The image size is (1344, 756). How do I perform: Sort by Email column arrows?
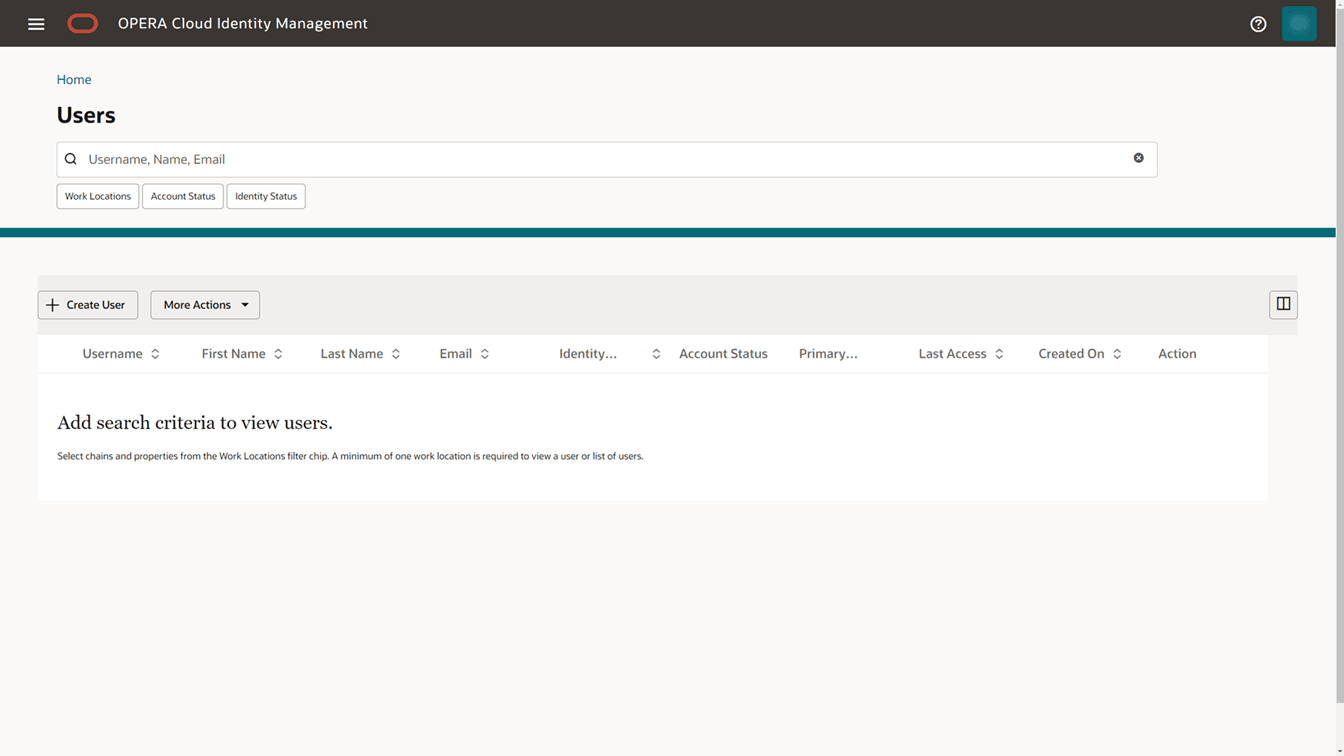(485, 354)
